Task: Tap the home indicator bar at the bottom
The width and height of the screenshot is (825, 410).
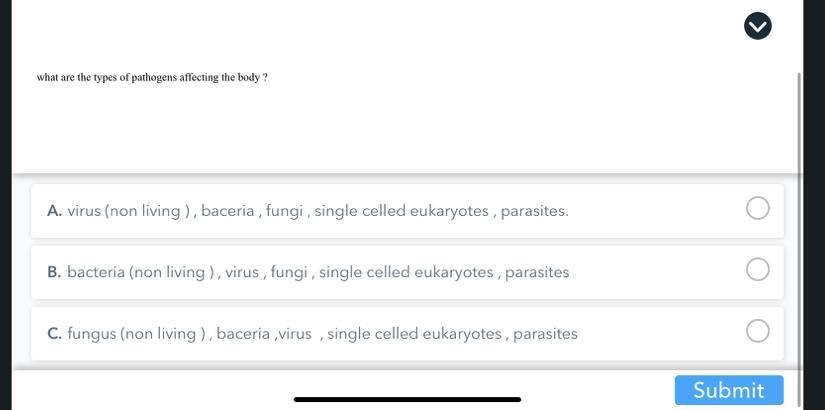Action: pos(407,399)
